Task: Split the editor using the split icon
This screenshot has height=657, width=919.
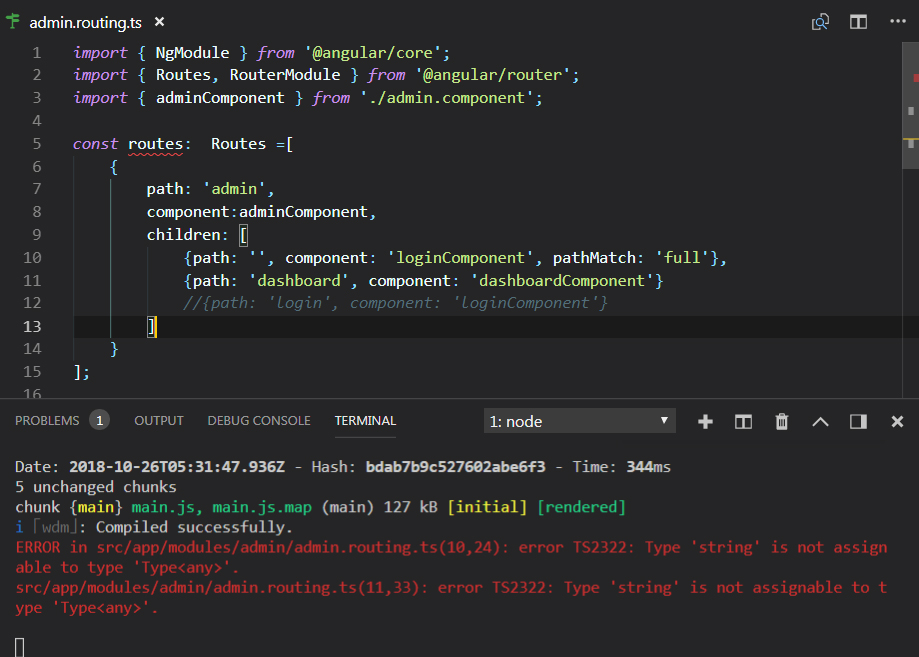Action: [857, 21]
